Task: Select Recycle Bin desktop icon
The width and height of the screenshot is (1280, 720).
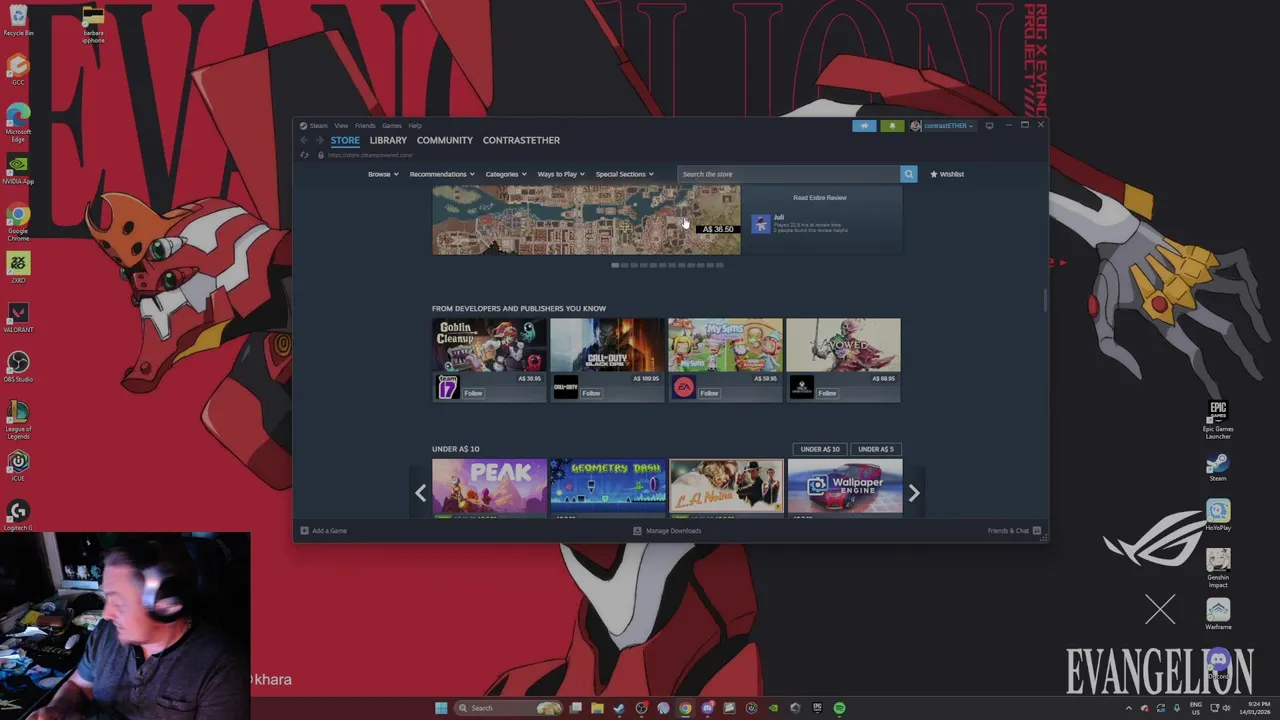Action: coord(17,20)
